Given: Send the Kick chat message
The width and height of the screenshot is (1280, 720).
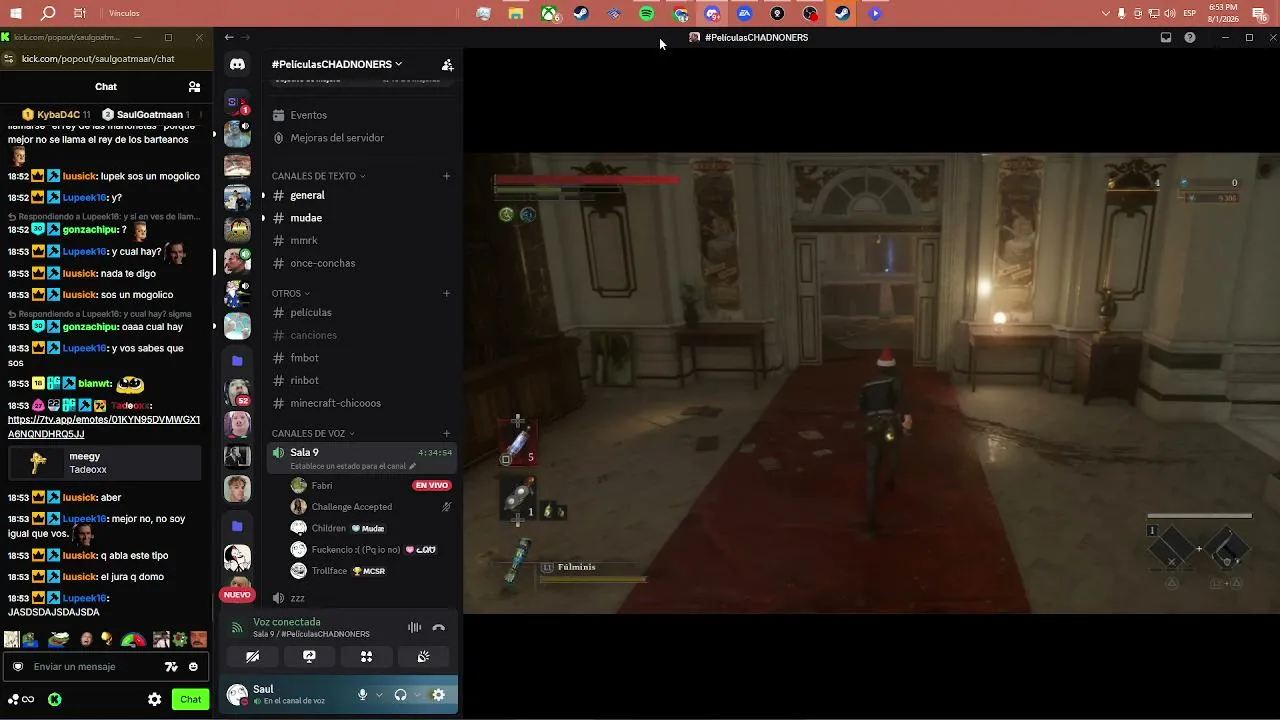Looking at the screenshot, I should pos(191,700).
